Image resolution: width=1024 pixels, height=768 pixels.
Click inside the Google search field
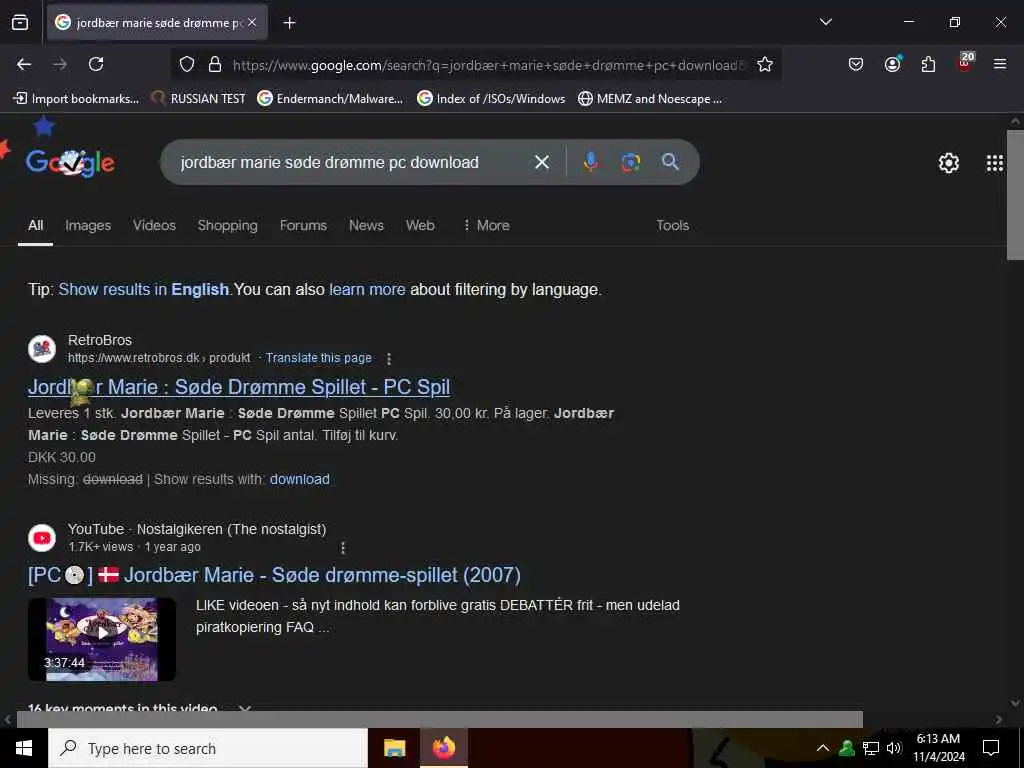[329, 162]
